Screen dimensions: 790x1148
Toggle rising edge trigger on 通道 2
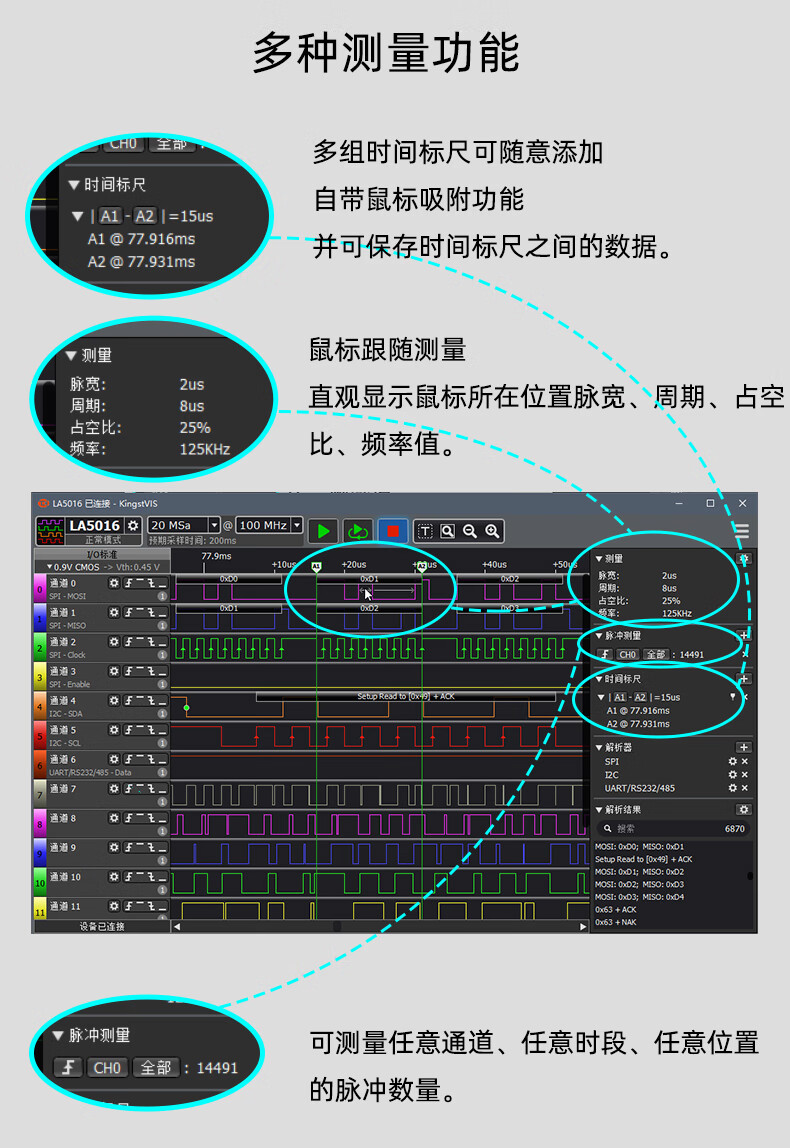(128, 641)
